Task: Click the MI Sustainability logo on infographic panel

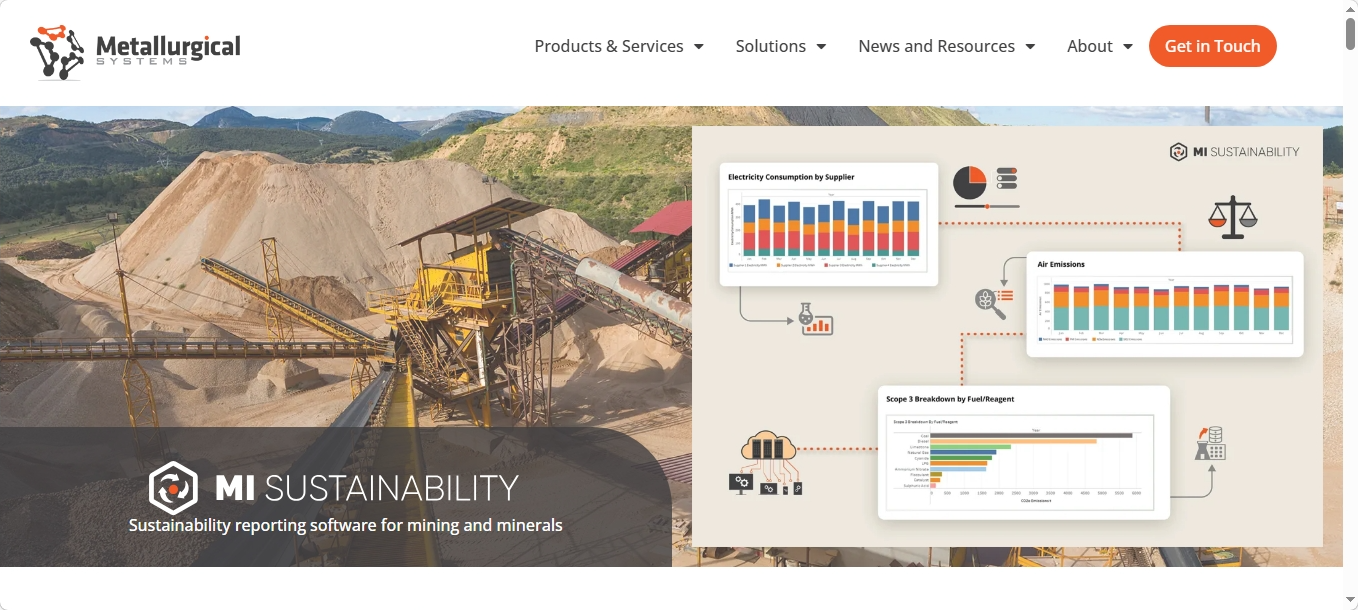Action: coord(1235,152)
